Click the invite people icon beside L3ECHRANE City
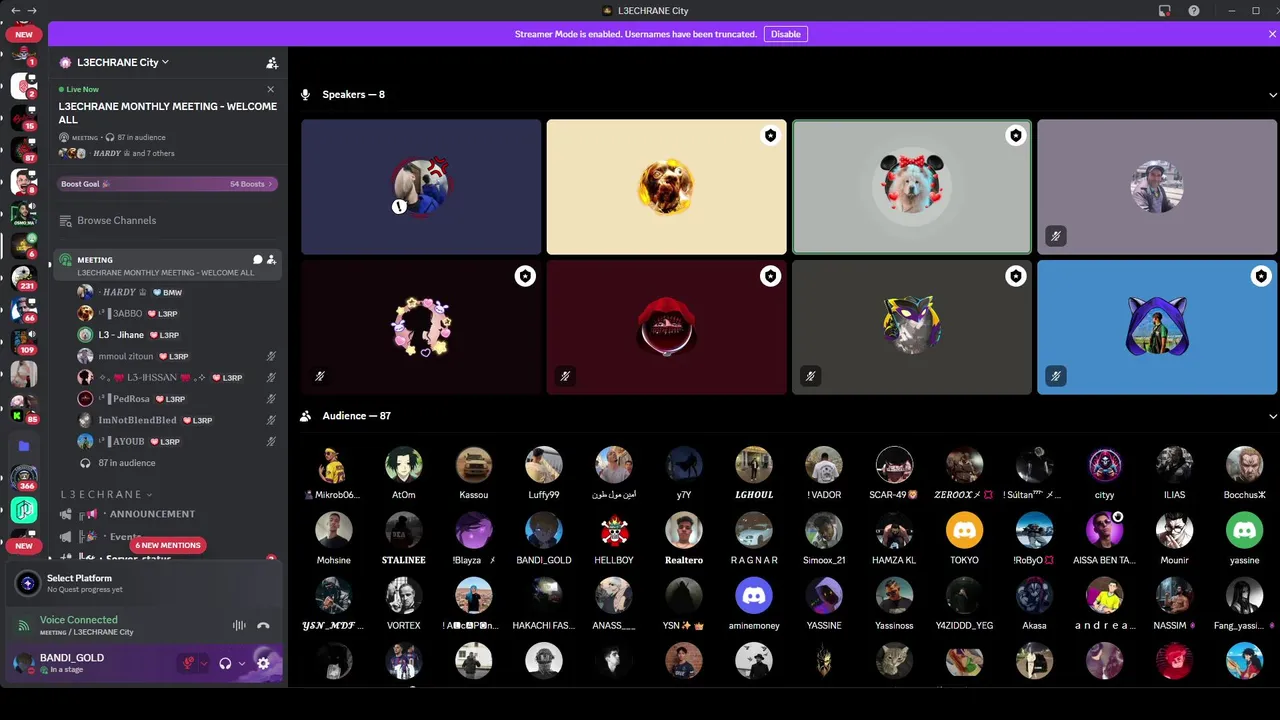This screenshot has width=1280, height=720. 272,62
